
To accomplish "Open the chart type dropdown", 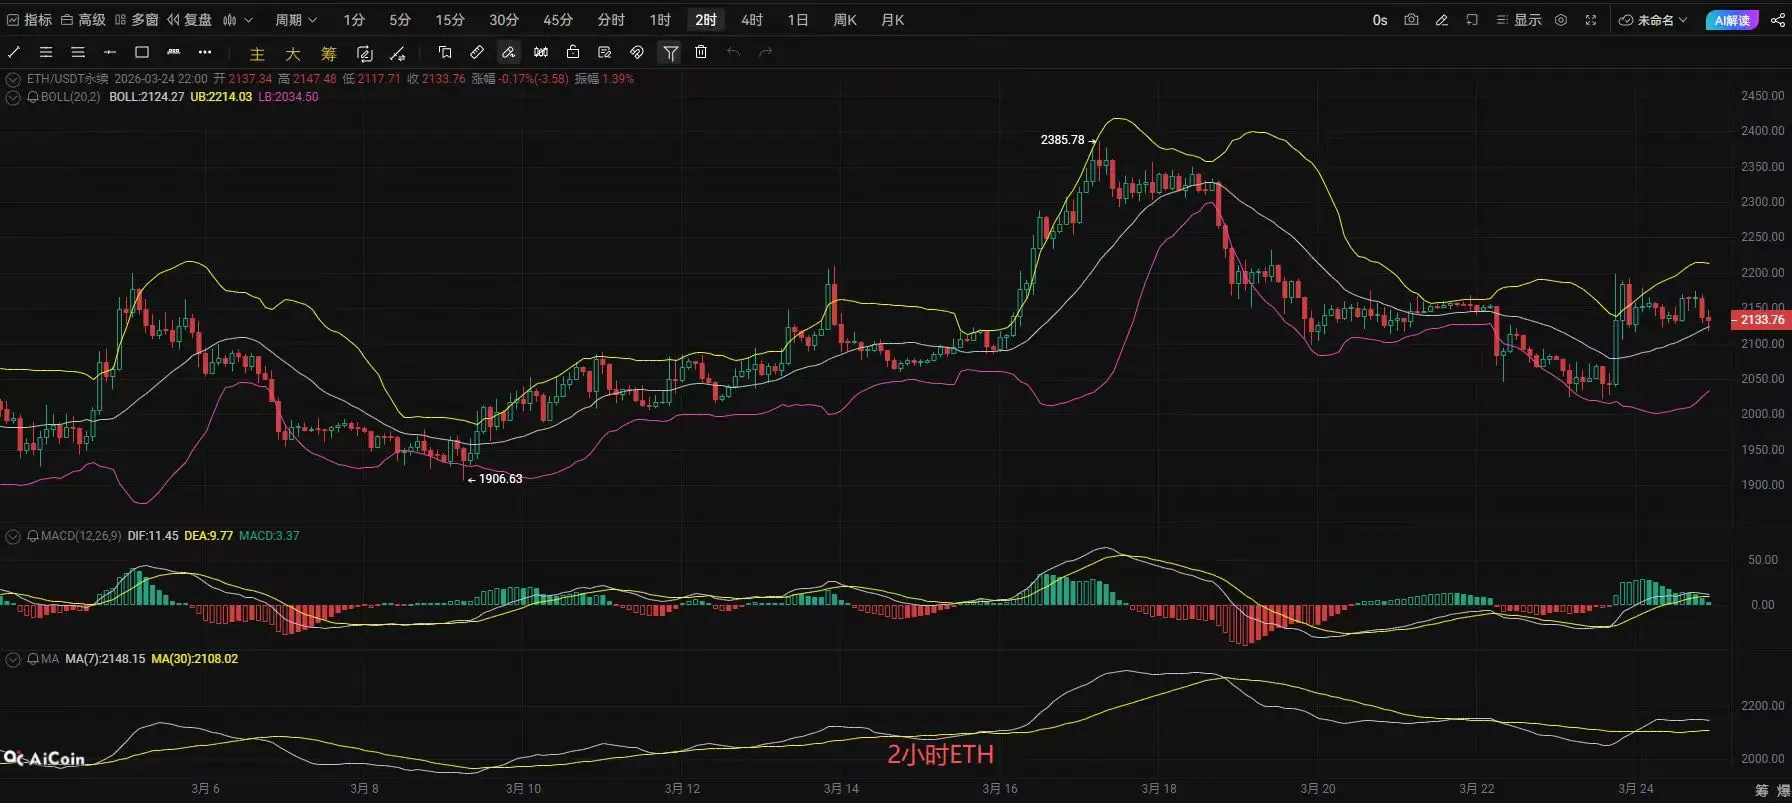I will pyautogui.click(x=238, y=20).
